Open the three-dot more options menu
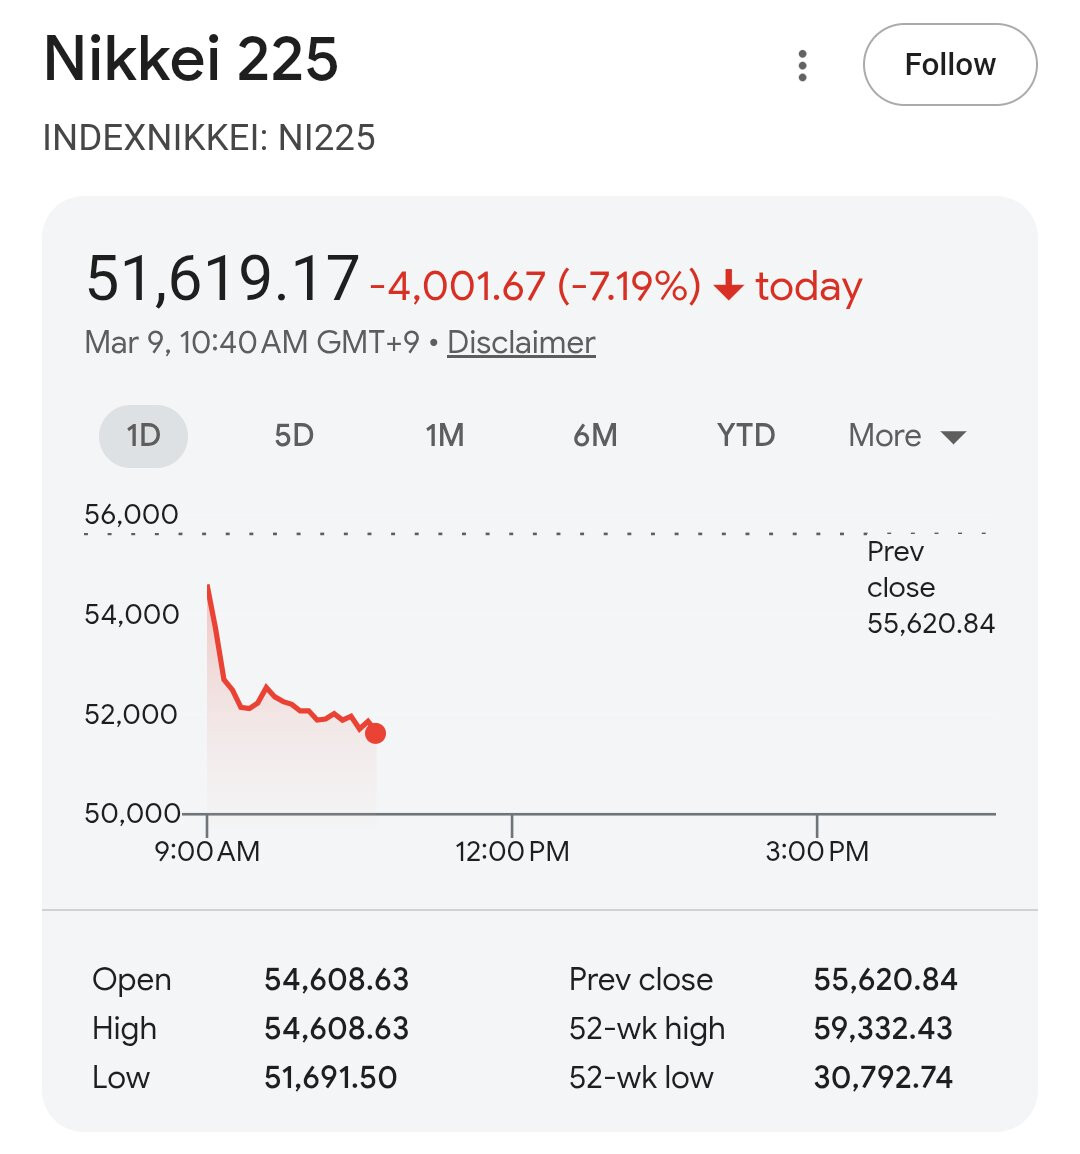Screen dimensions: 1080x1154 (x=802, y=65)
